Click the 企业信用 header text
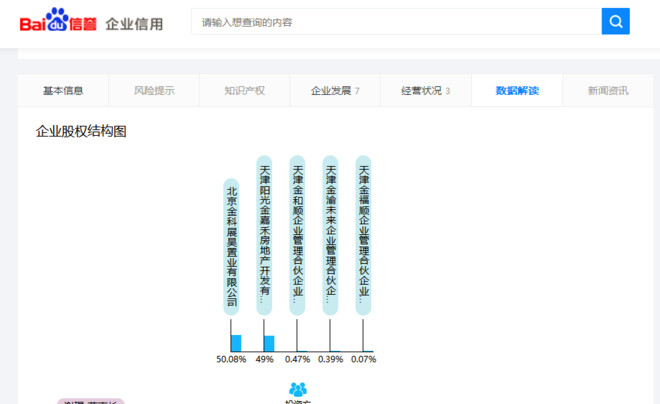This screenshot has height=404, width=660. point(134,24)
